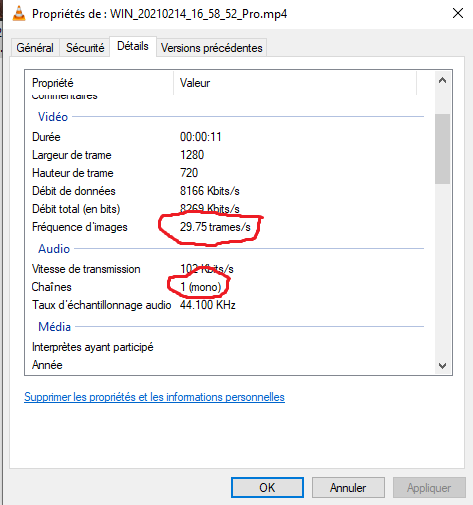Click the scroll up arrow
This screenshot has width=473, height=505.
tap(442, 80)
